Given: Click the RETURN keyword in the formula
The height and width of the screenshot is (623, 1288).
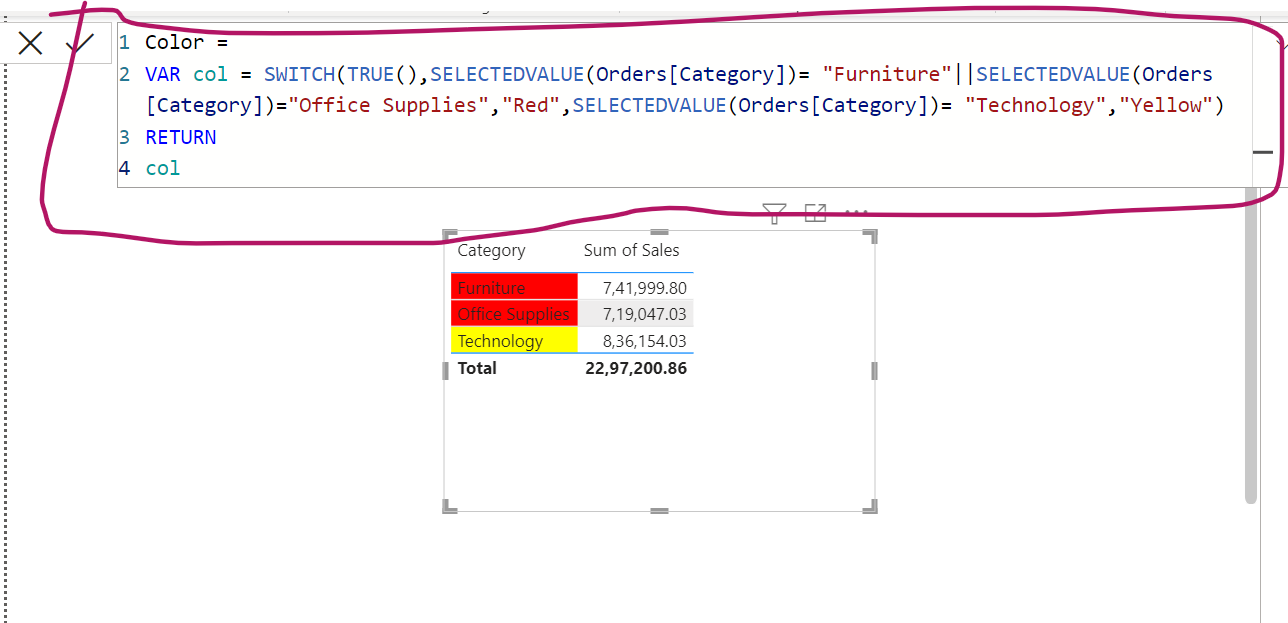Looking at the screenshot, I should (x=181, y=137).
